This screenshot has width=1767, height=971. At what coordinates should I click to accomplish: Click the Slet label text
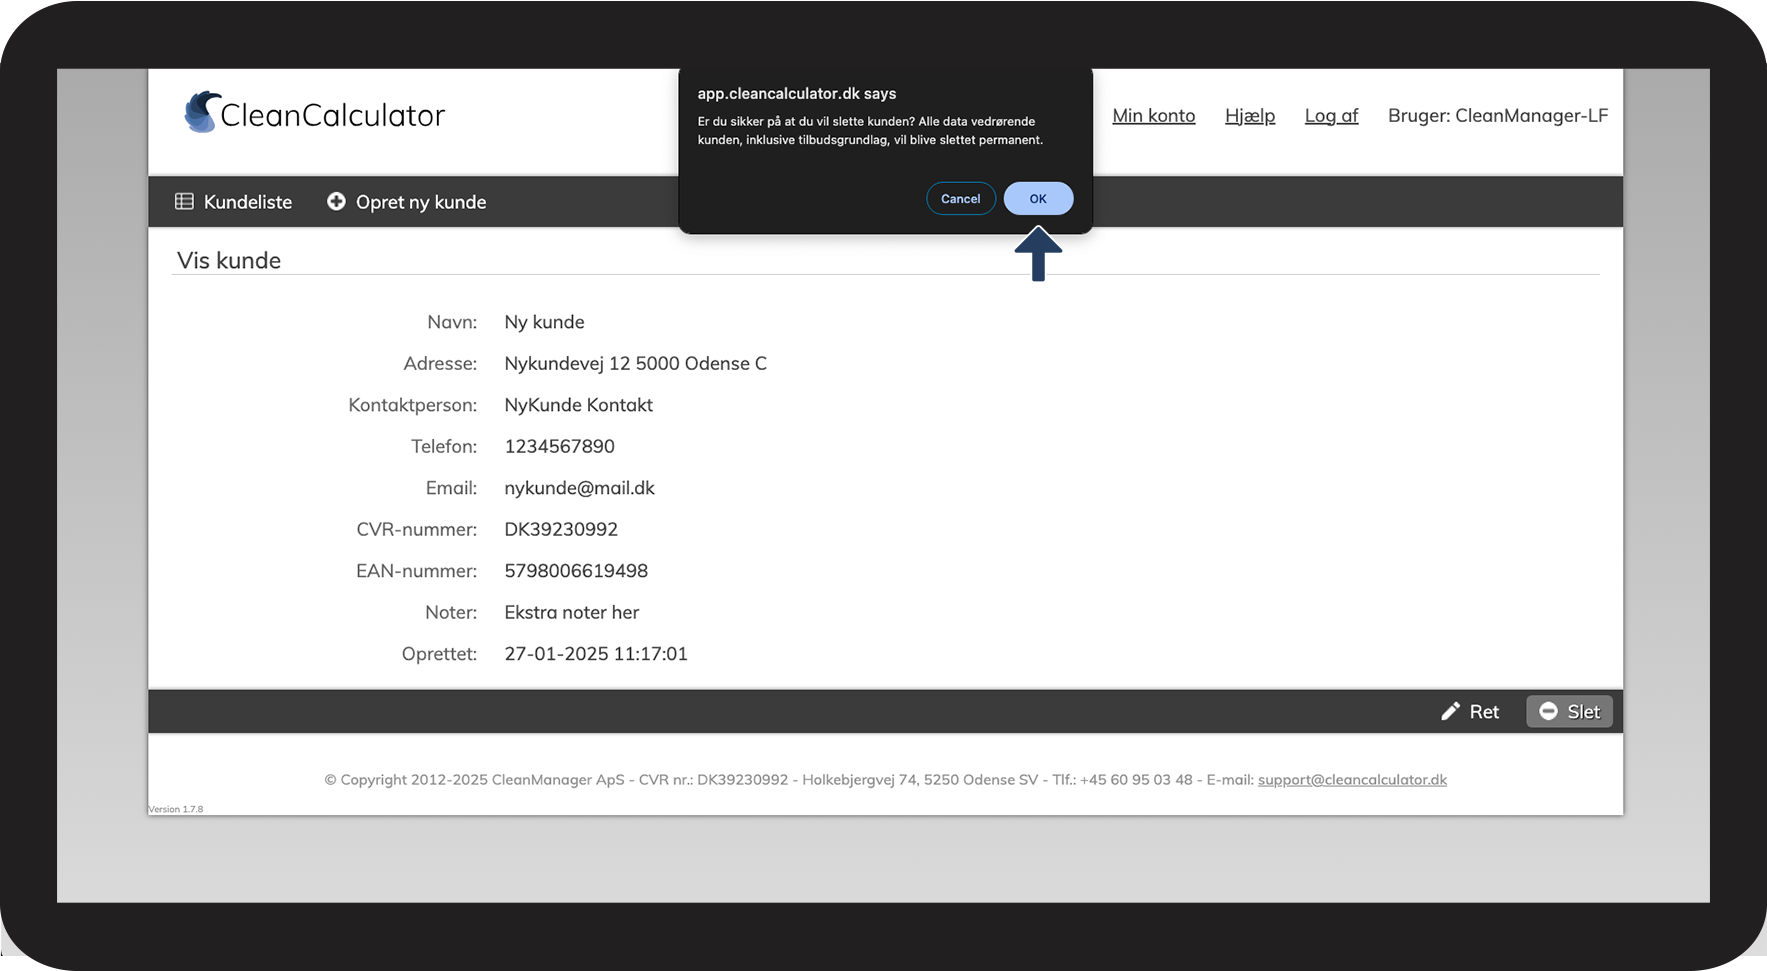coord(1583,712)
